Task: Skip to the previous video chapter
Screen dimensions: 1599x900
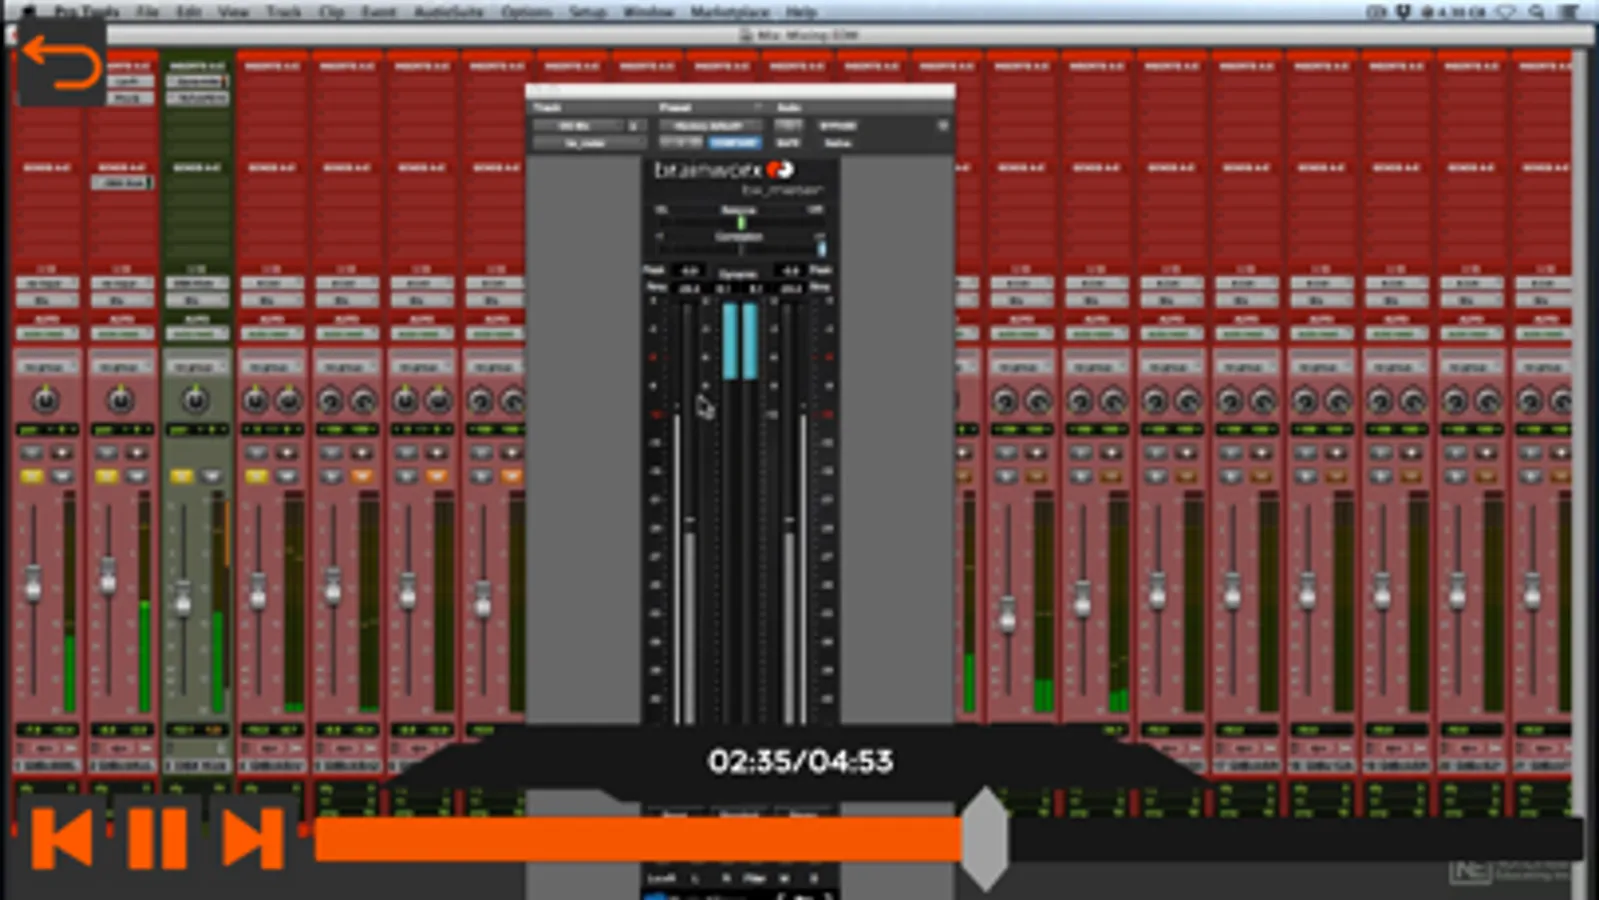Action: [x=62, y=838]
